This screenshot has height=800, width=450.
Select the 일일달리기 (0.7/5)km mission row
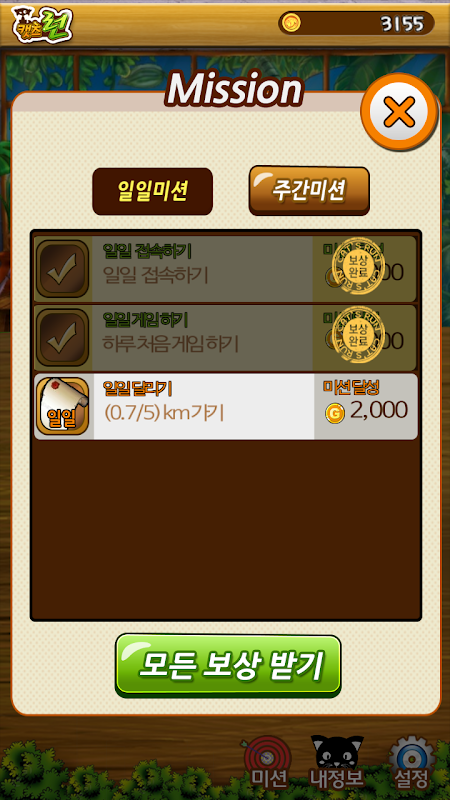click(226, 406)
